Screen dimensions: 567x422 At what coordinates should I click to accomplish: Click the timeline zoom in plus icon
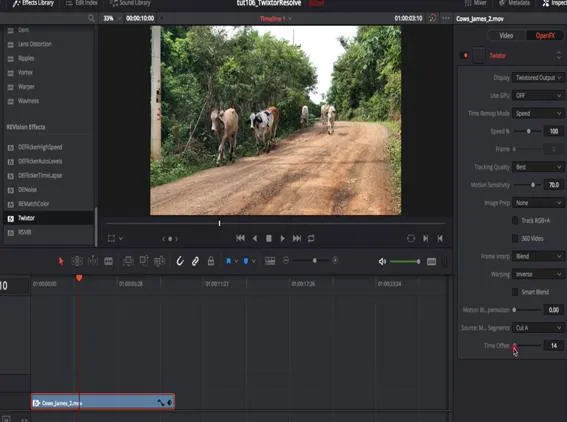point(335,260)
